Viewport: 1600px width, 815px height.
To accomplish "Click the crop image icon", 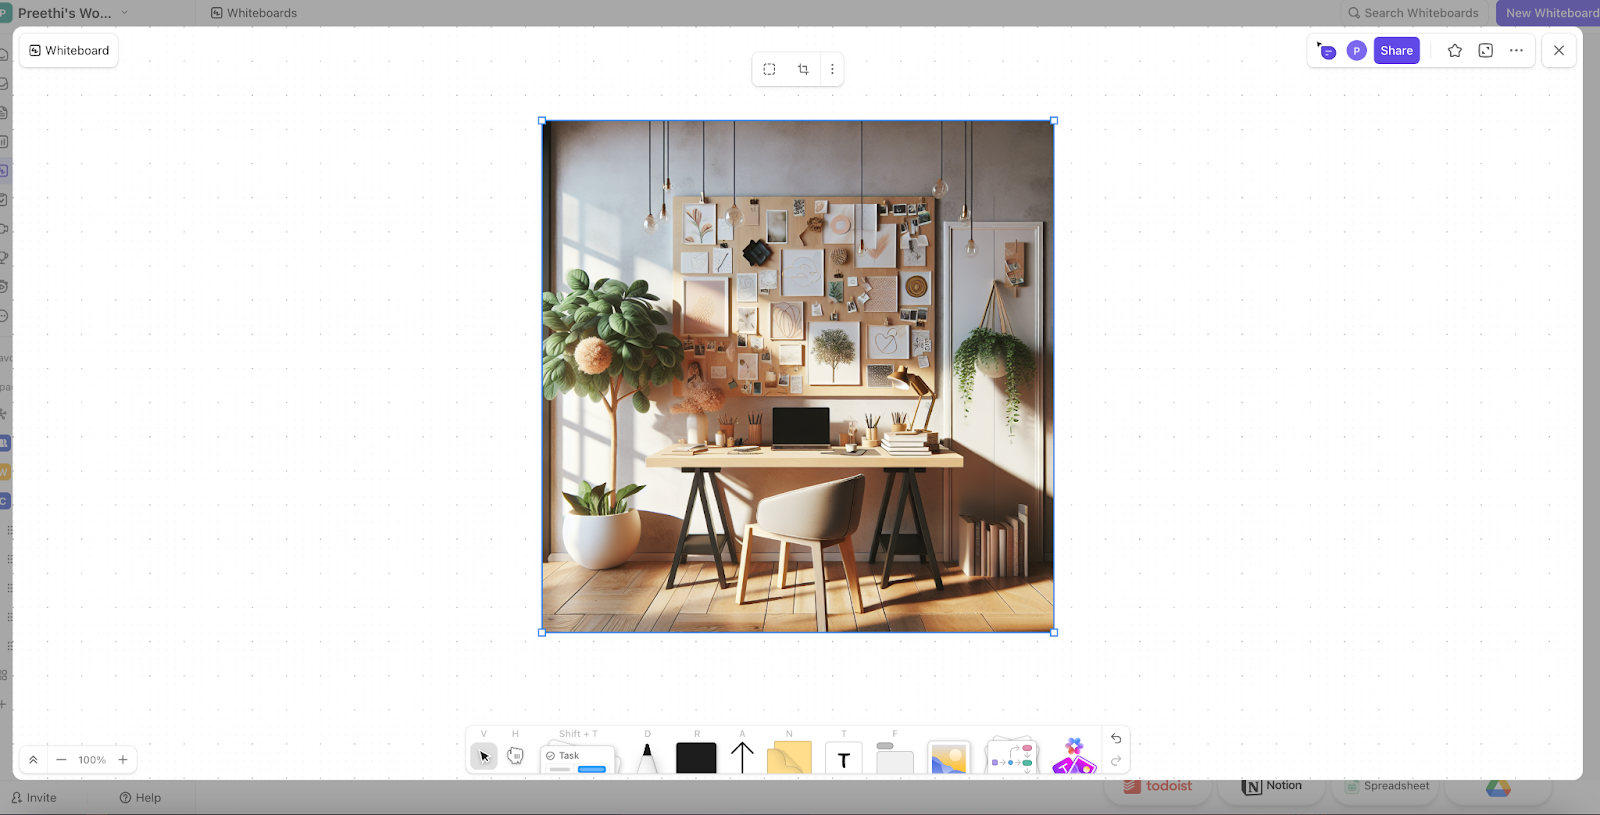I will pyautogui.click(x=803, y=70).
